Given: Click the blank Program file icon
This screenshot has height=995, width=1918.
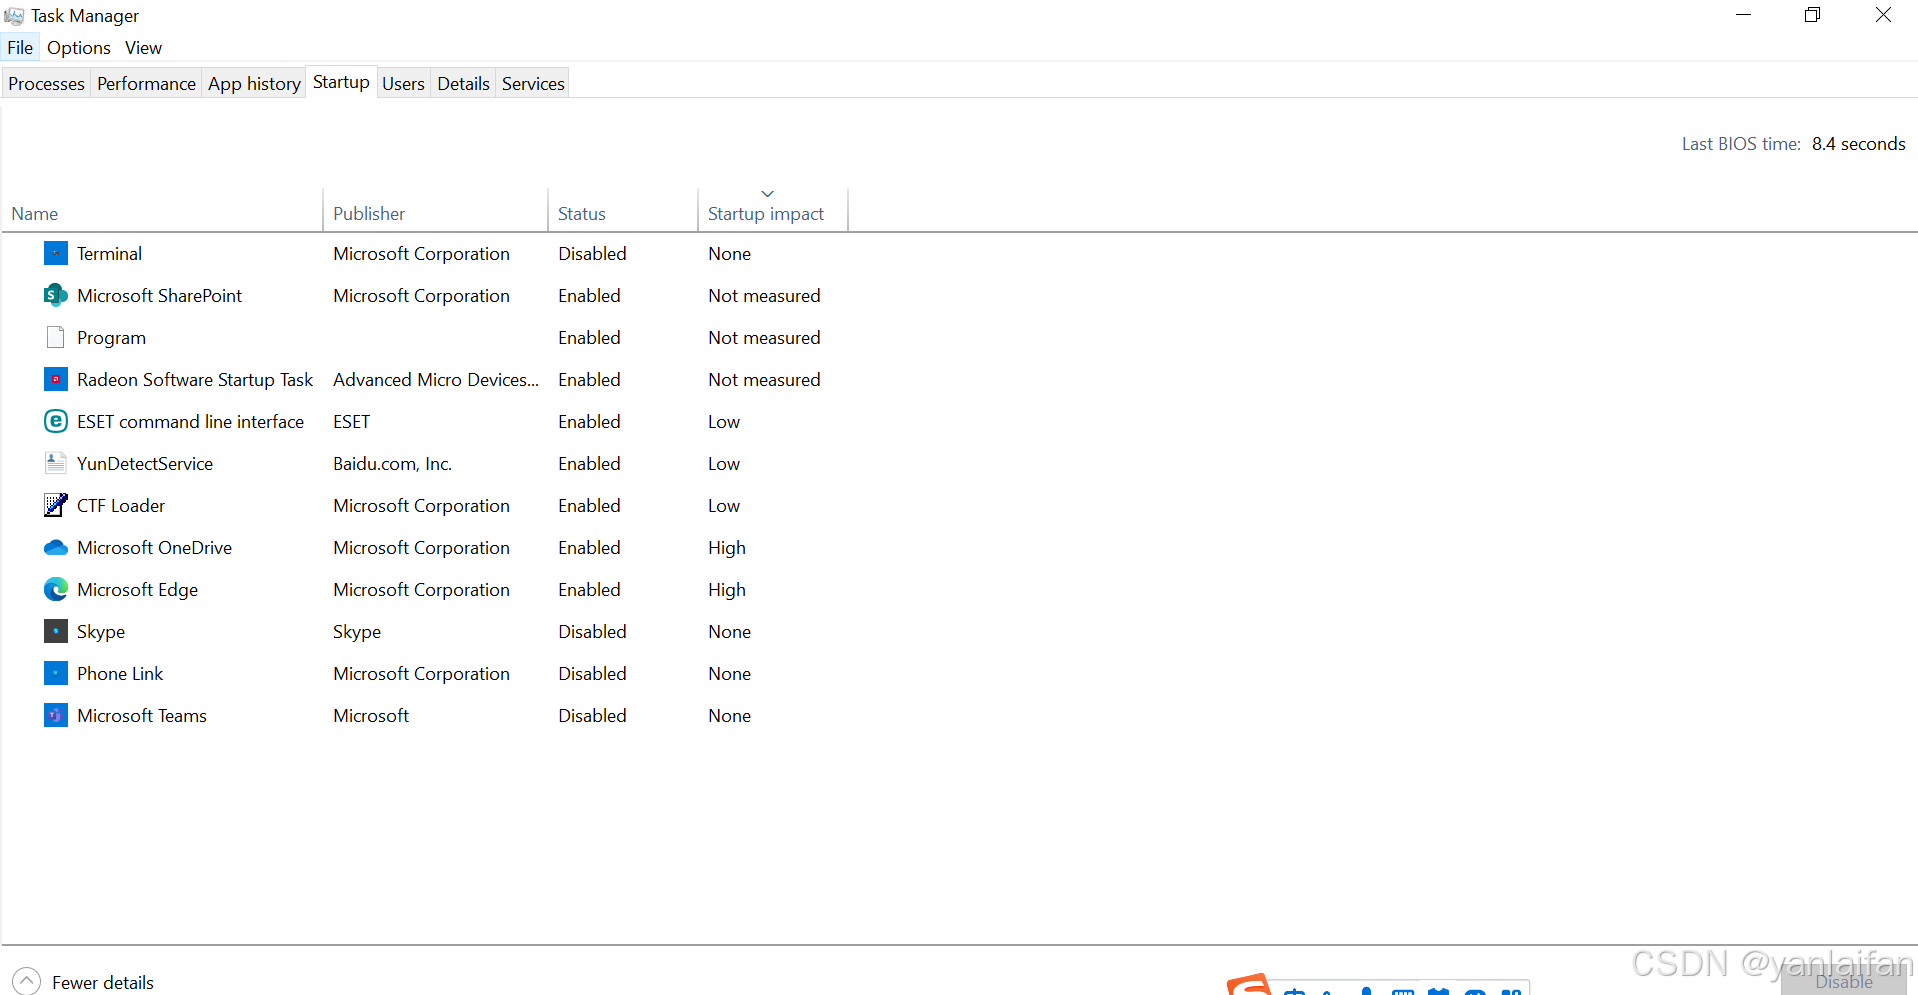Looking at the screenshot, I should (x=56, y=338).
